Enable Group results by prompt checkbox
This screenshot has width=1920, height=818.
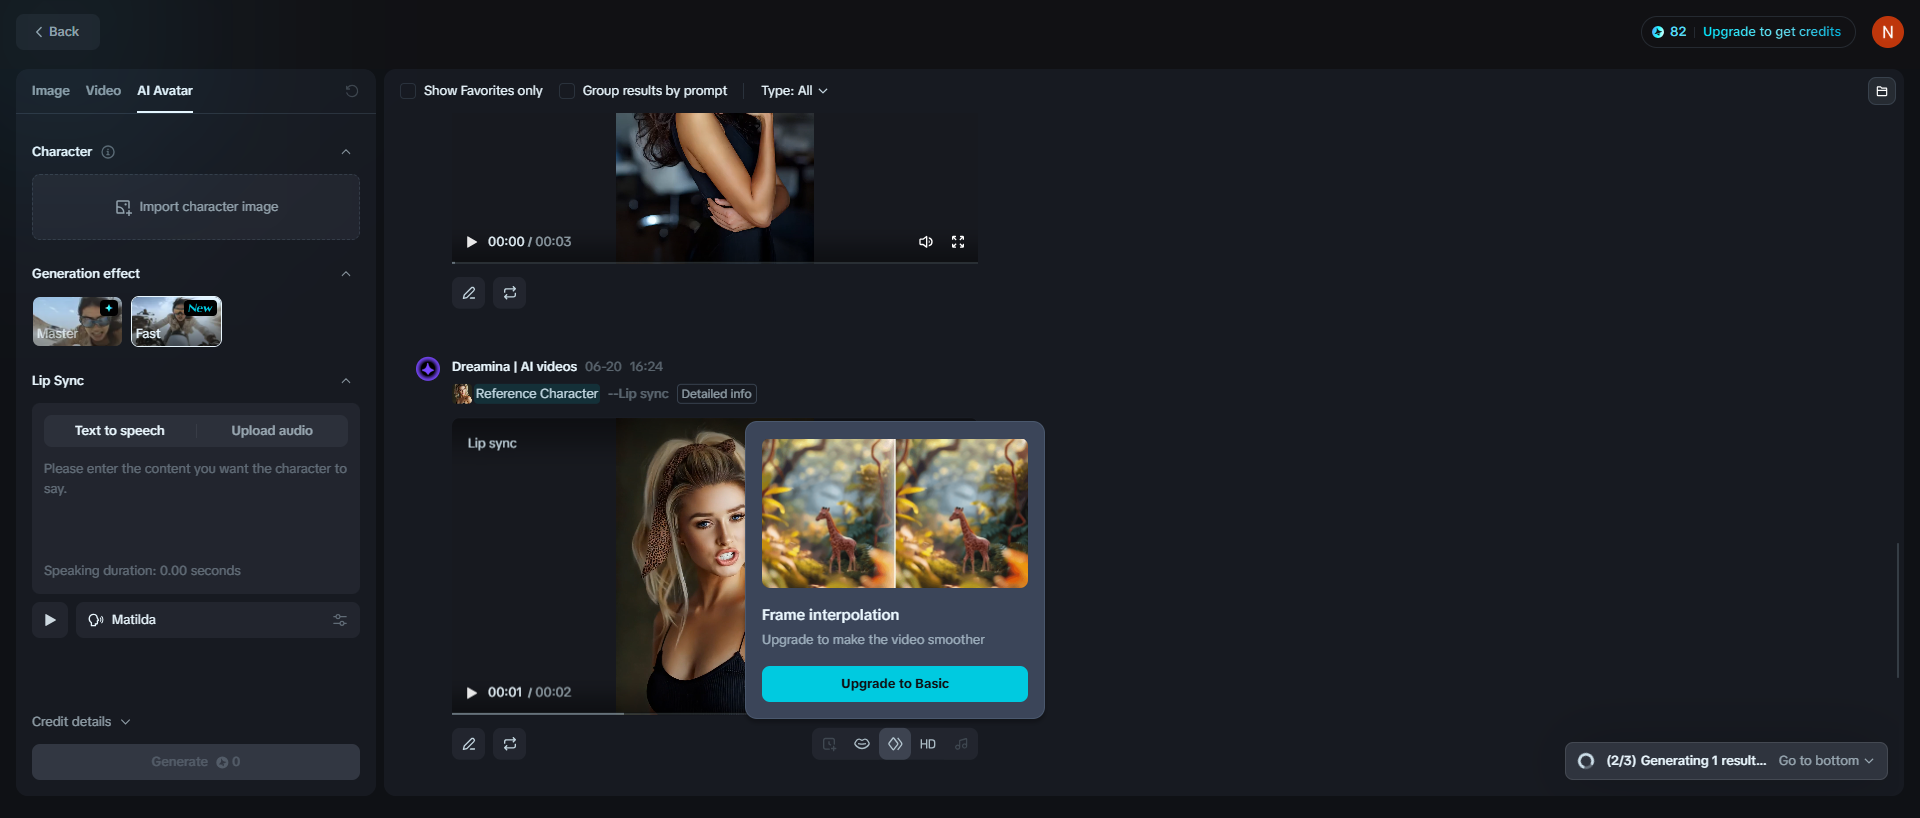pos(567,91)
